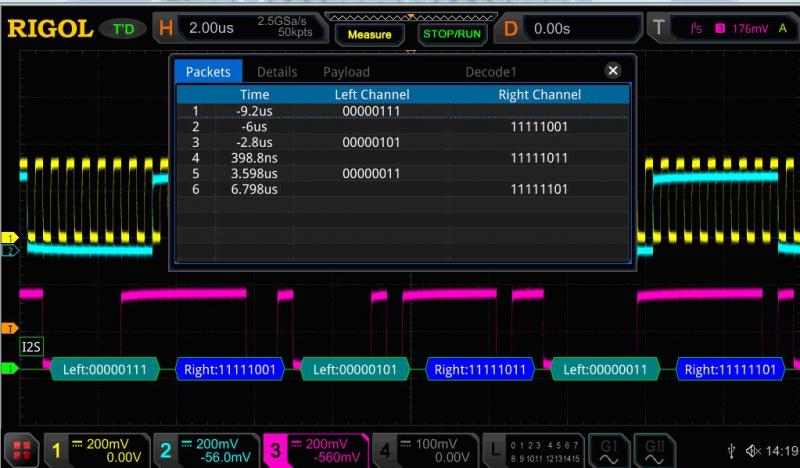This screenshot has width=800, height=468.
Task: Open the delay D 0.00s settings
Action: 570,29
